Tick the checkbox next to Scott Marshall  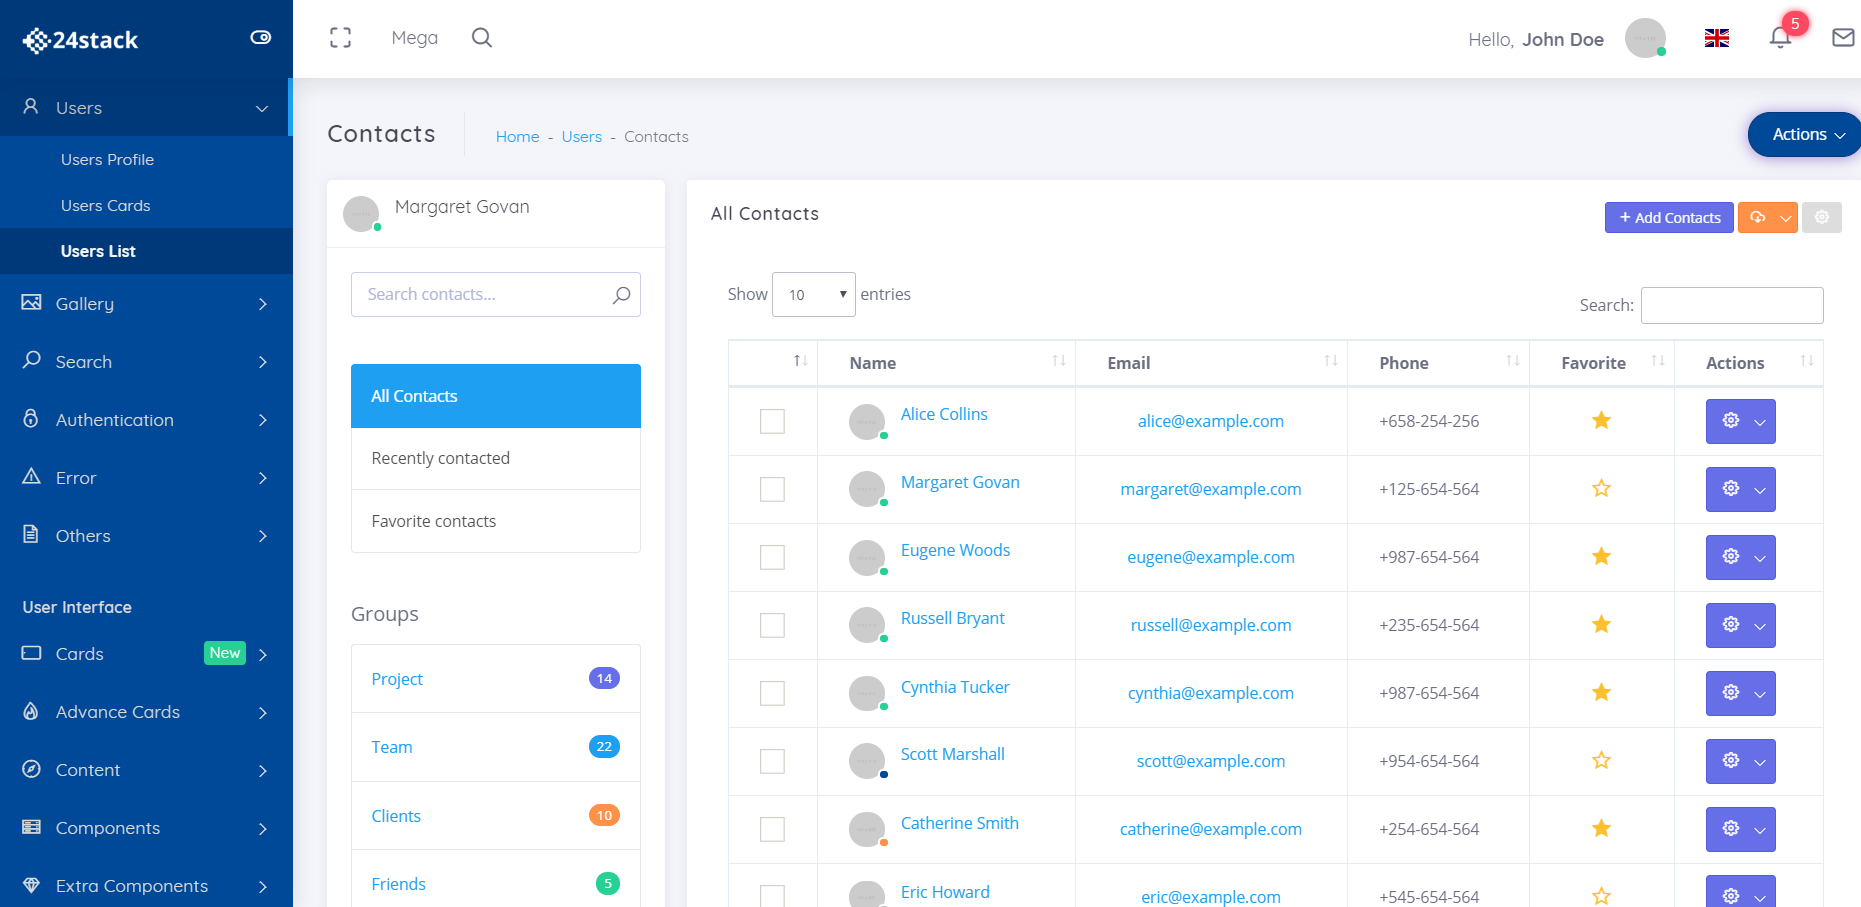[x=772, y=761]
